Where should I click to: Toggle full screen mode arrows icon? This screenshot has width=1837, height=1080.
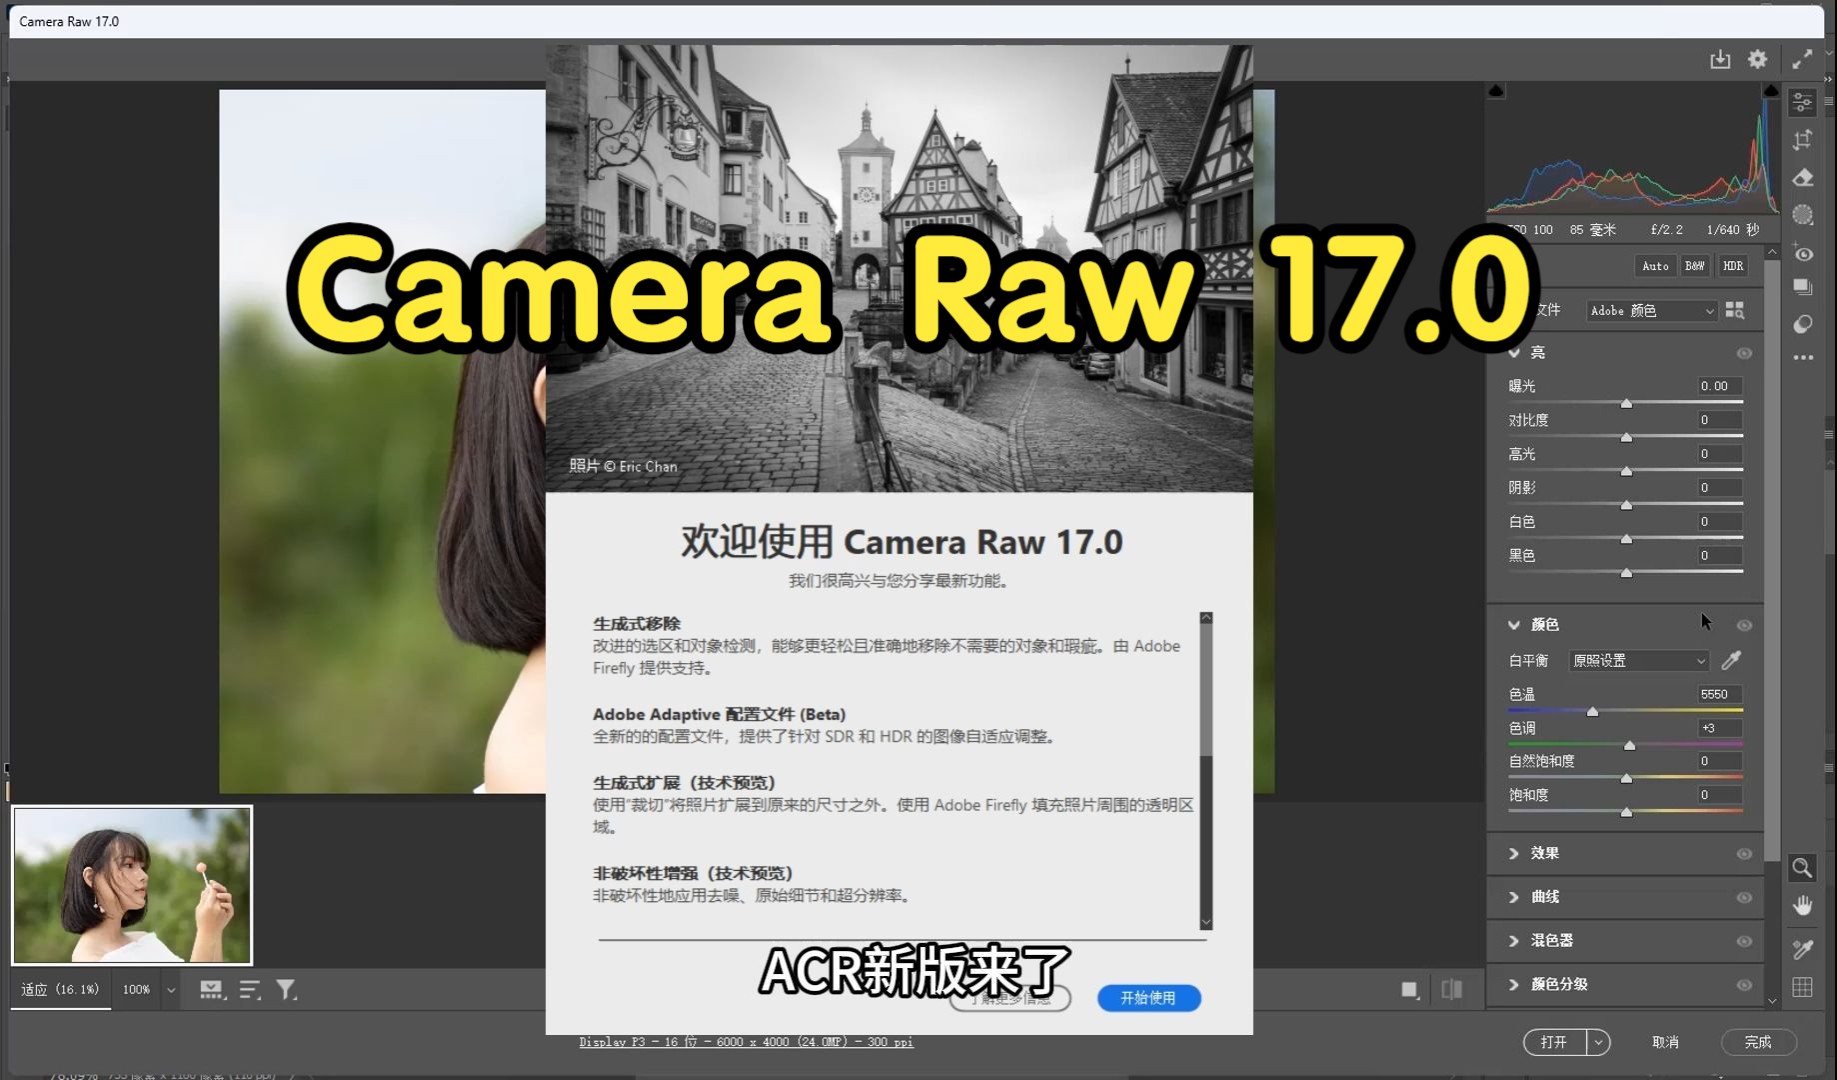1802,60
